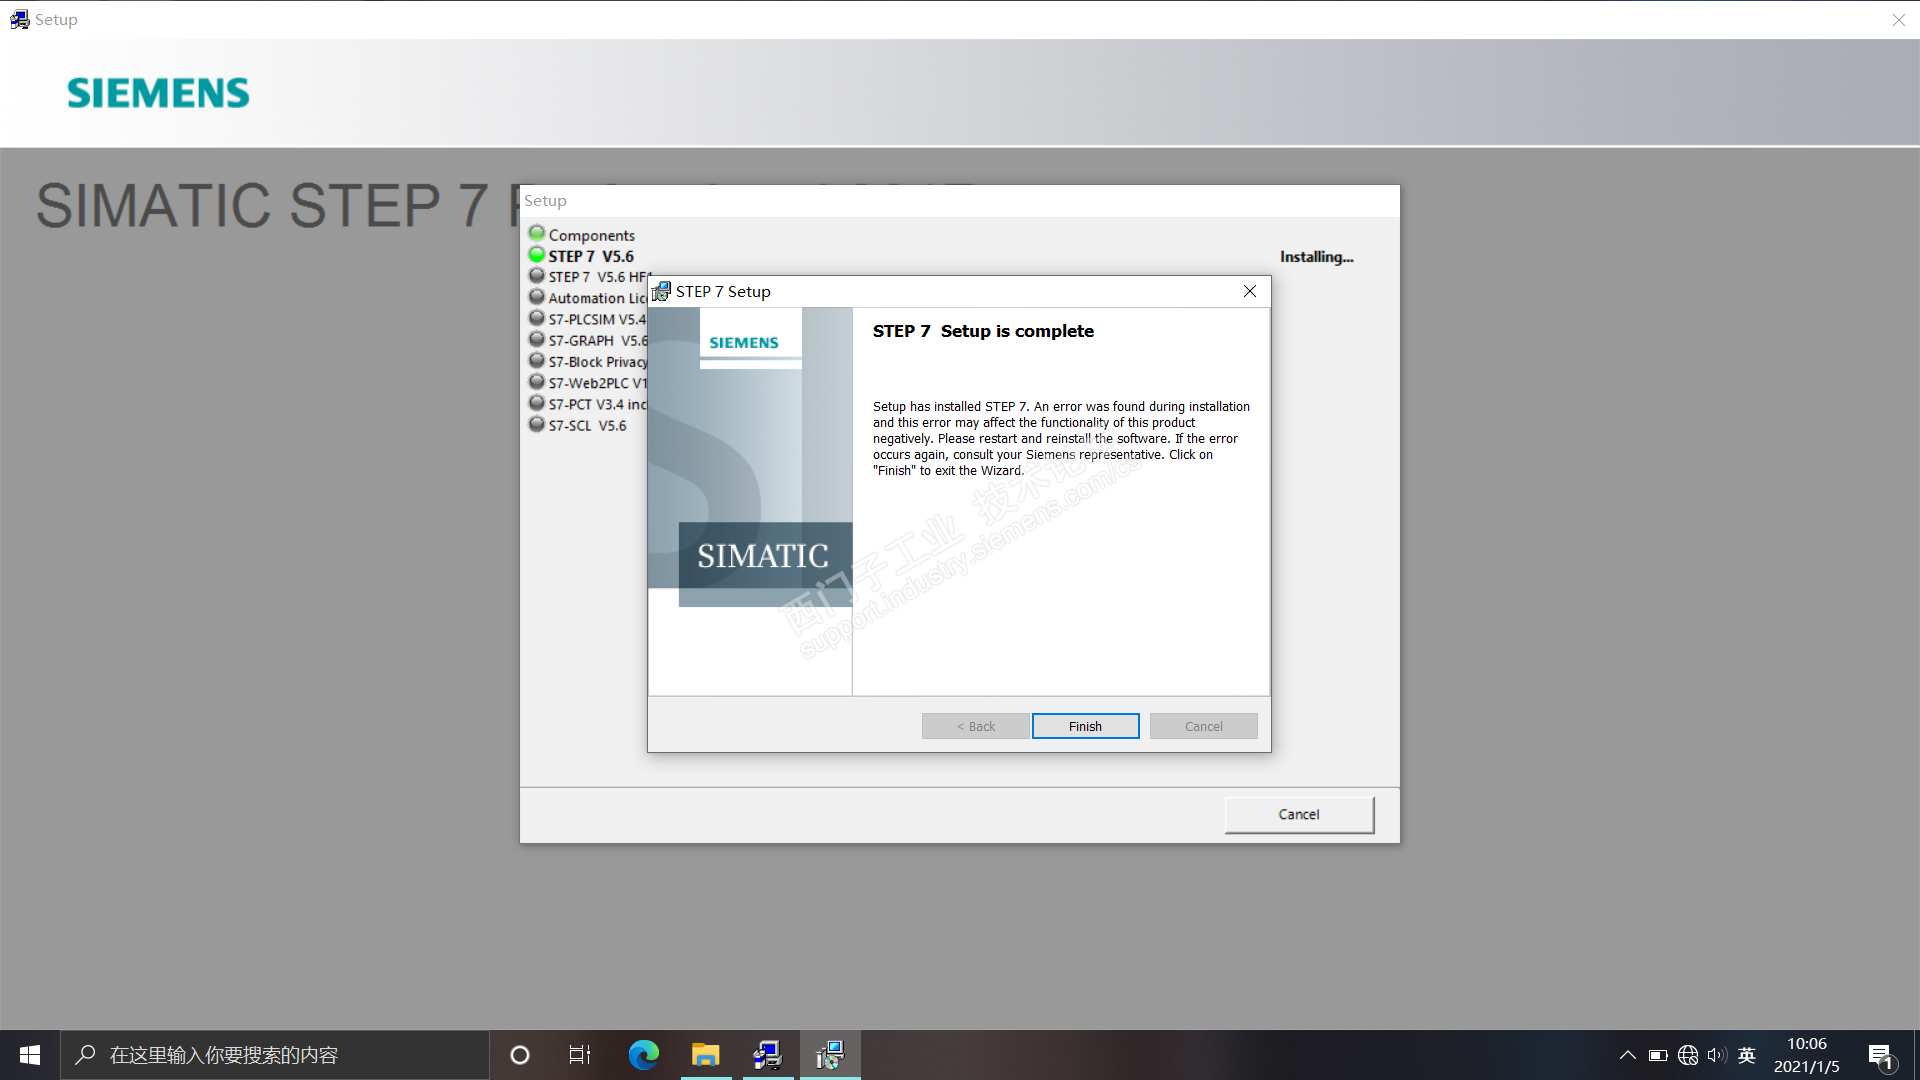Click the S7-SCL V5.6 status icon
This screenshot has width=1920, height=1080.
(537, 424)
